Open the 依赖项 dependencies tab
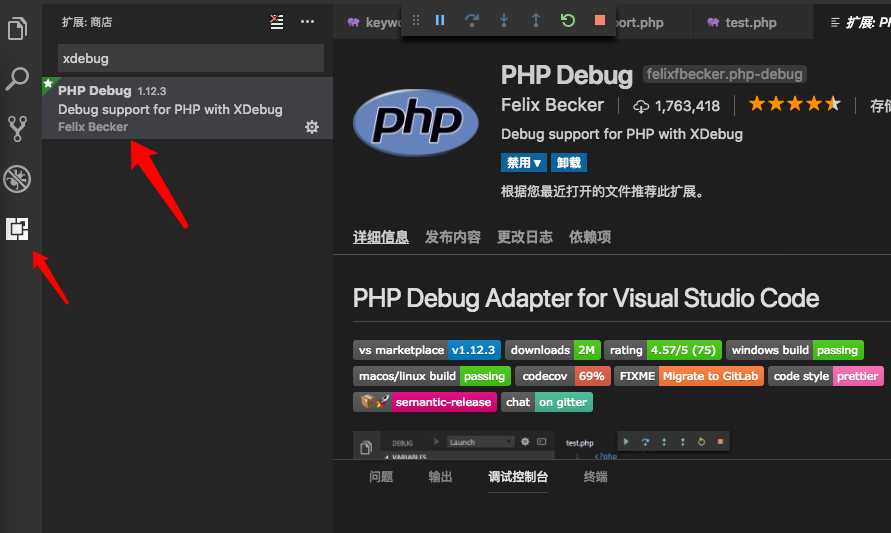Viewport: 891px width, 533px height. coord(590,237)
